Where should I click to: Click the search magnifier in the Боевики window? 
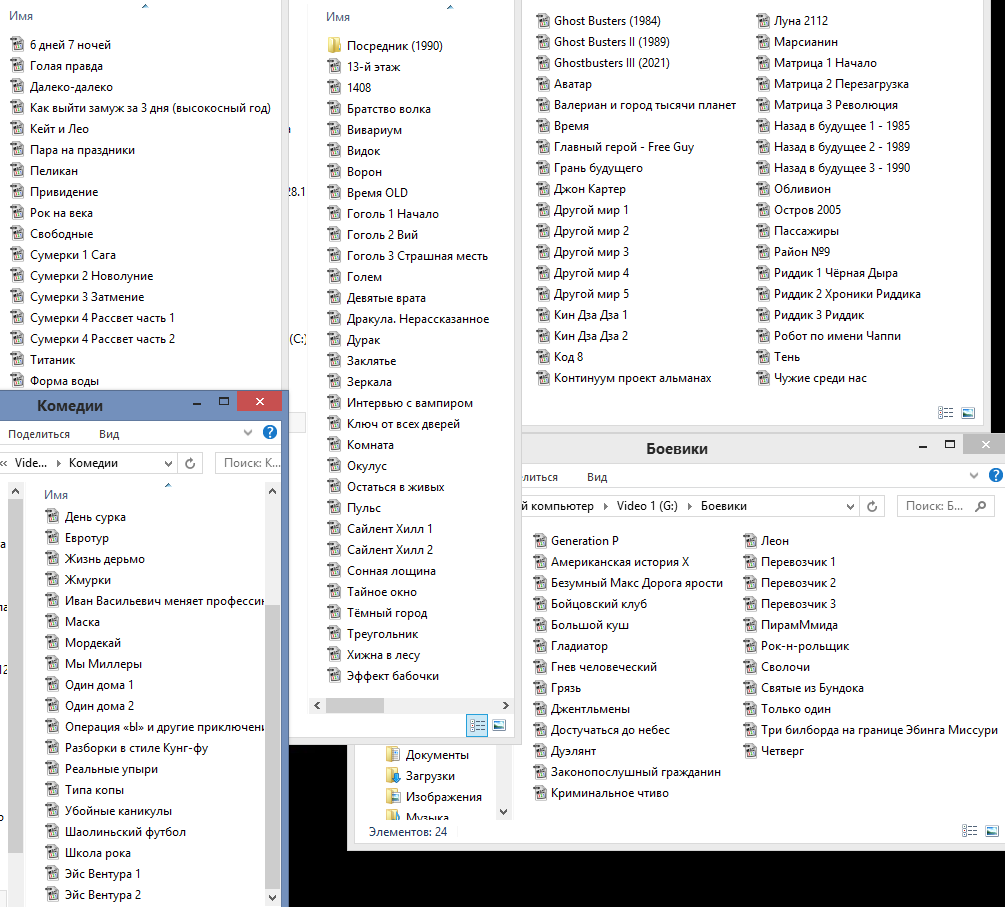[x=980, y=506]
